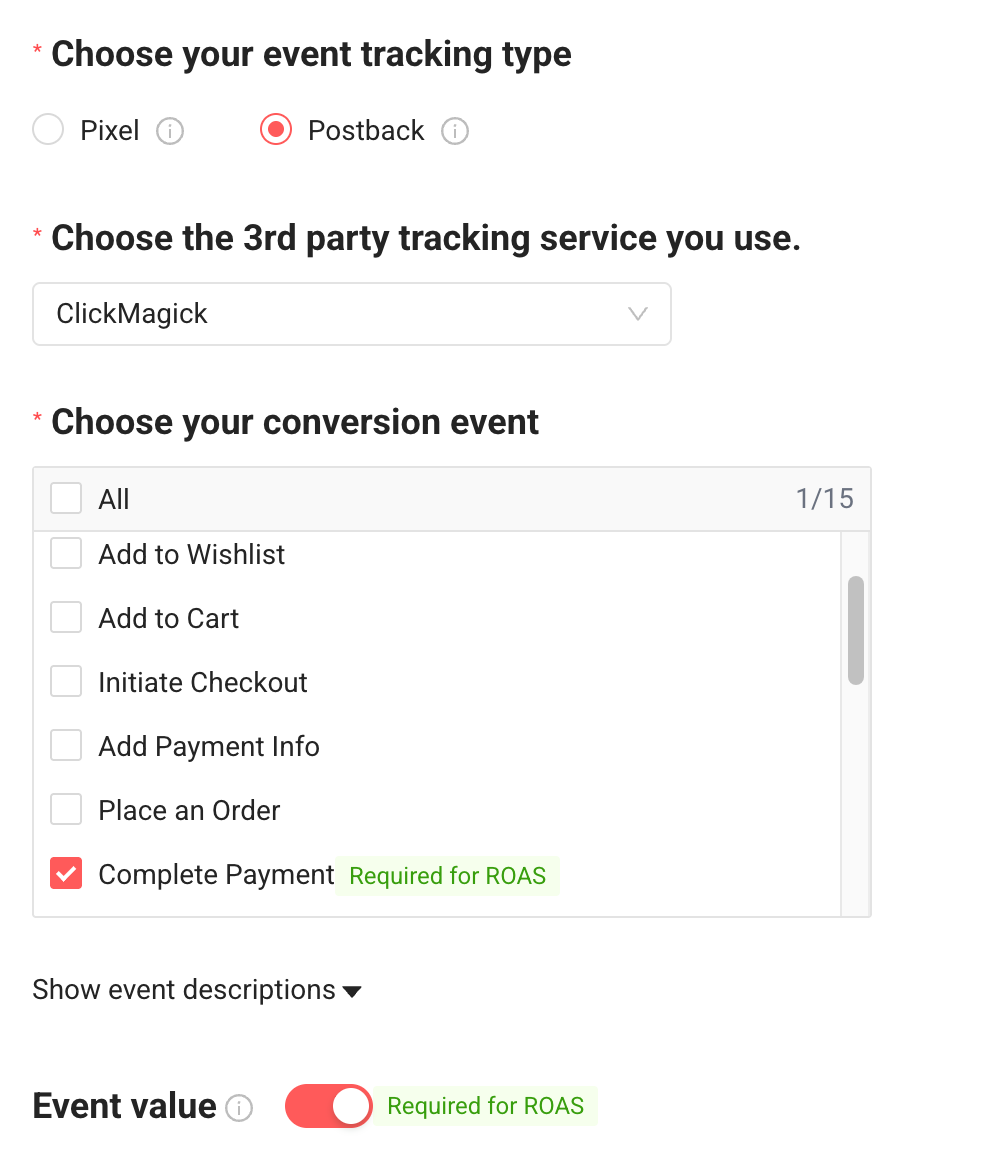
Task: Click the Required for ROAS tag by Complete Payment
Action: 447,876
